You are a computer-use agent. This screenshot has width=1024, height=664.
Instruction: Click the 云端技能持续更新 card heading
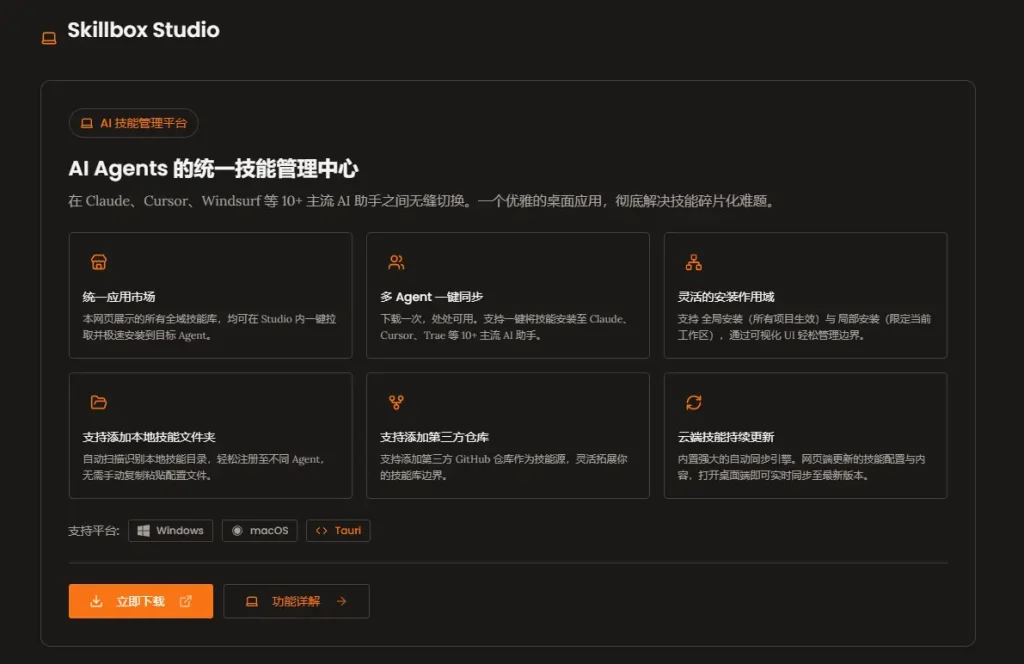[x=726, y=437]
